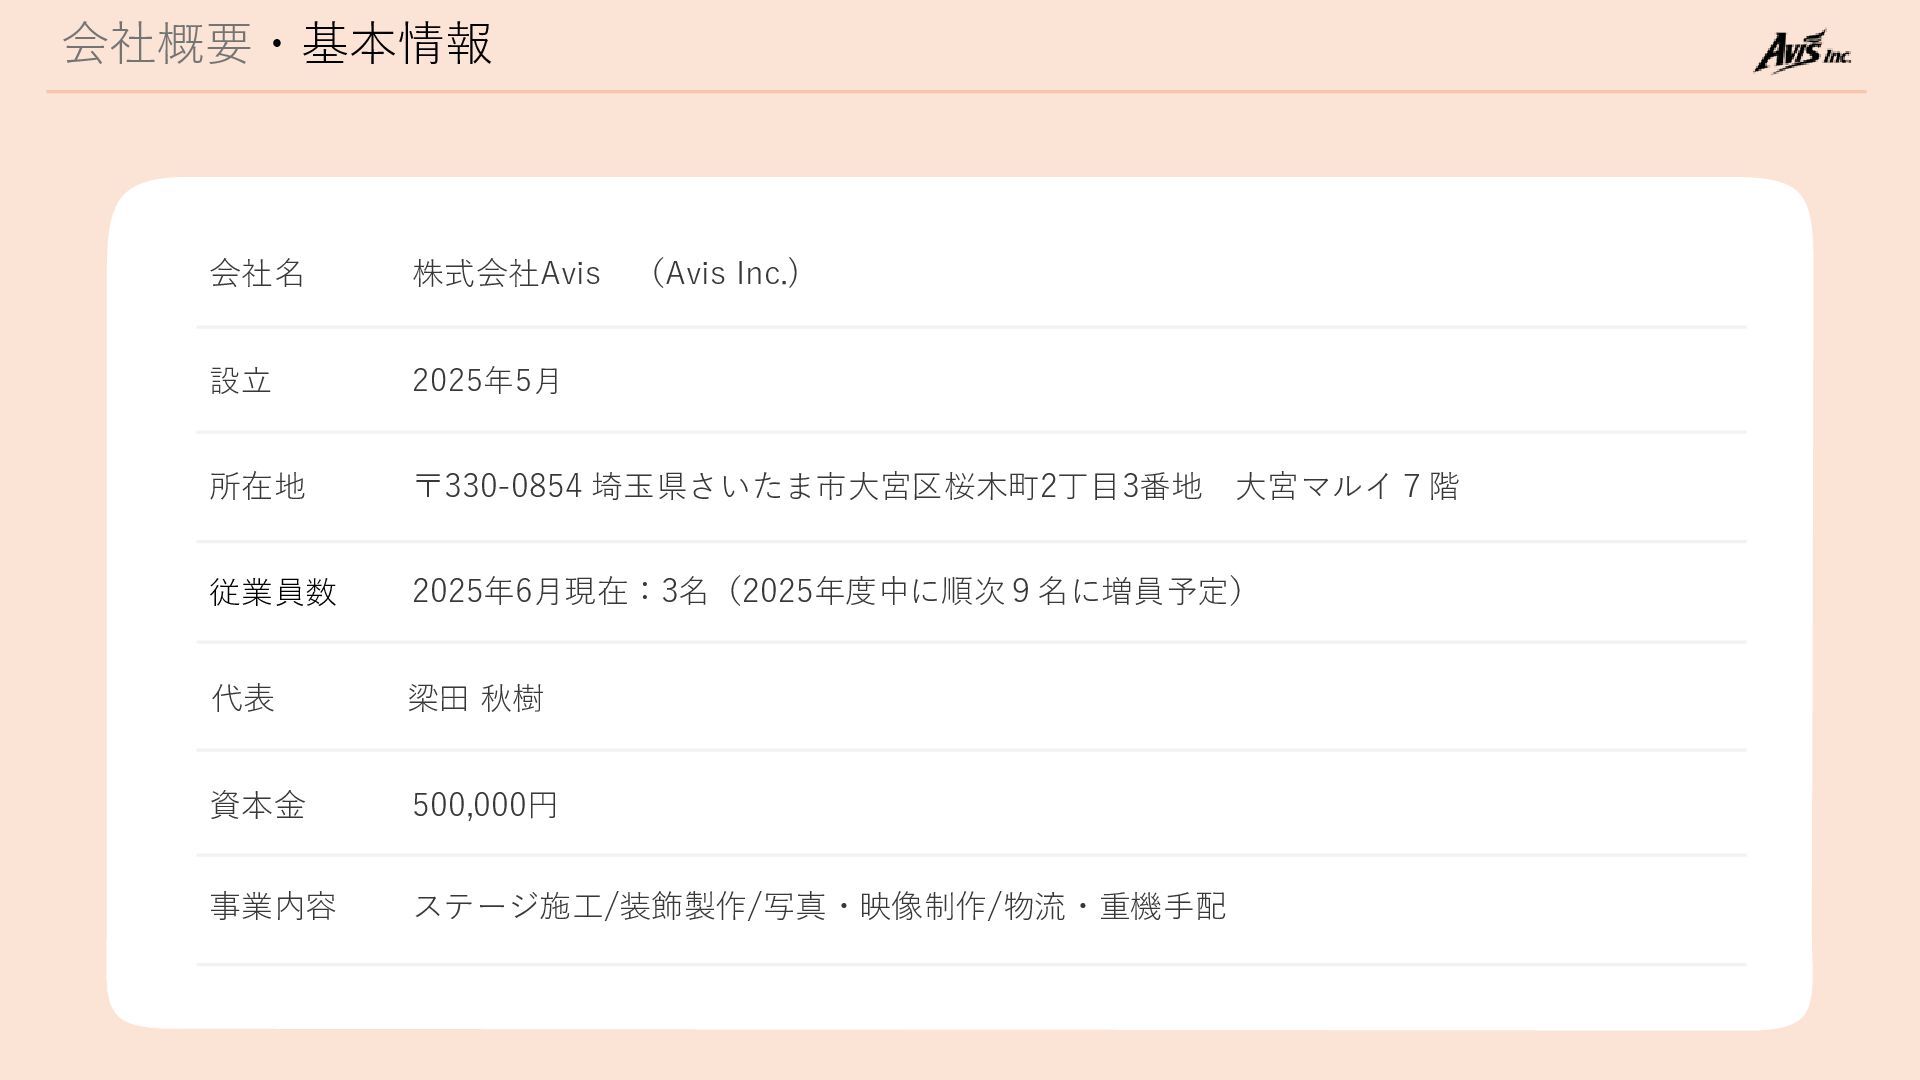Click the Avis Inc. logo
This screenshot has height=1080, width=1920.
pyautogui.click(x=1802, y=52)
